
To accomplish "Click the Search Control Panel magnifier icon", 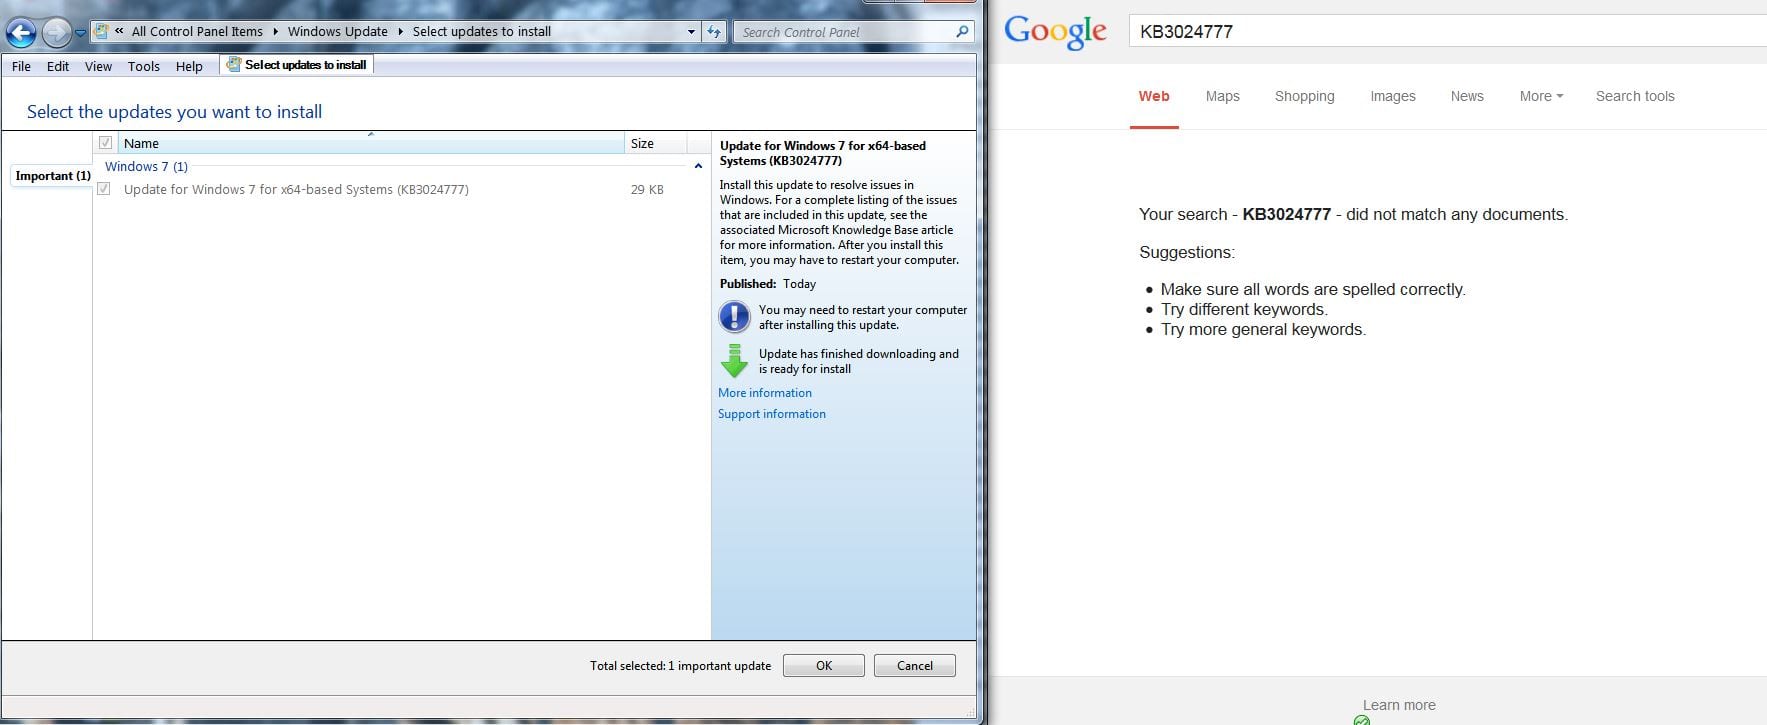I will [962, 32].
